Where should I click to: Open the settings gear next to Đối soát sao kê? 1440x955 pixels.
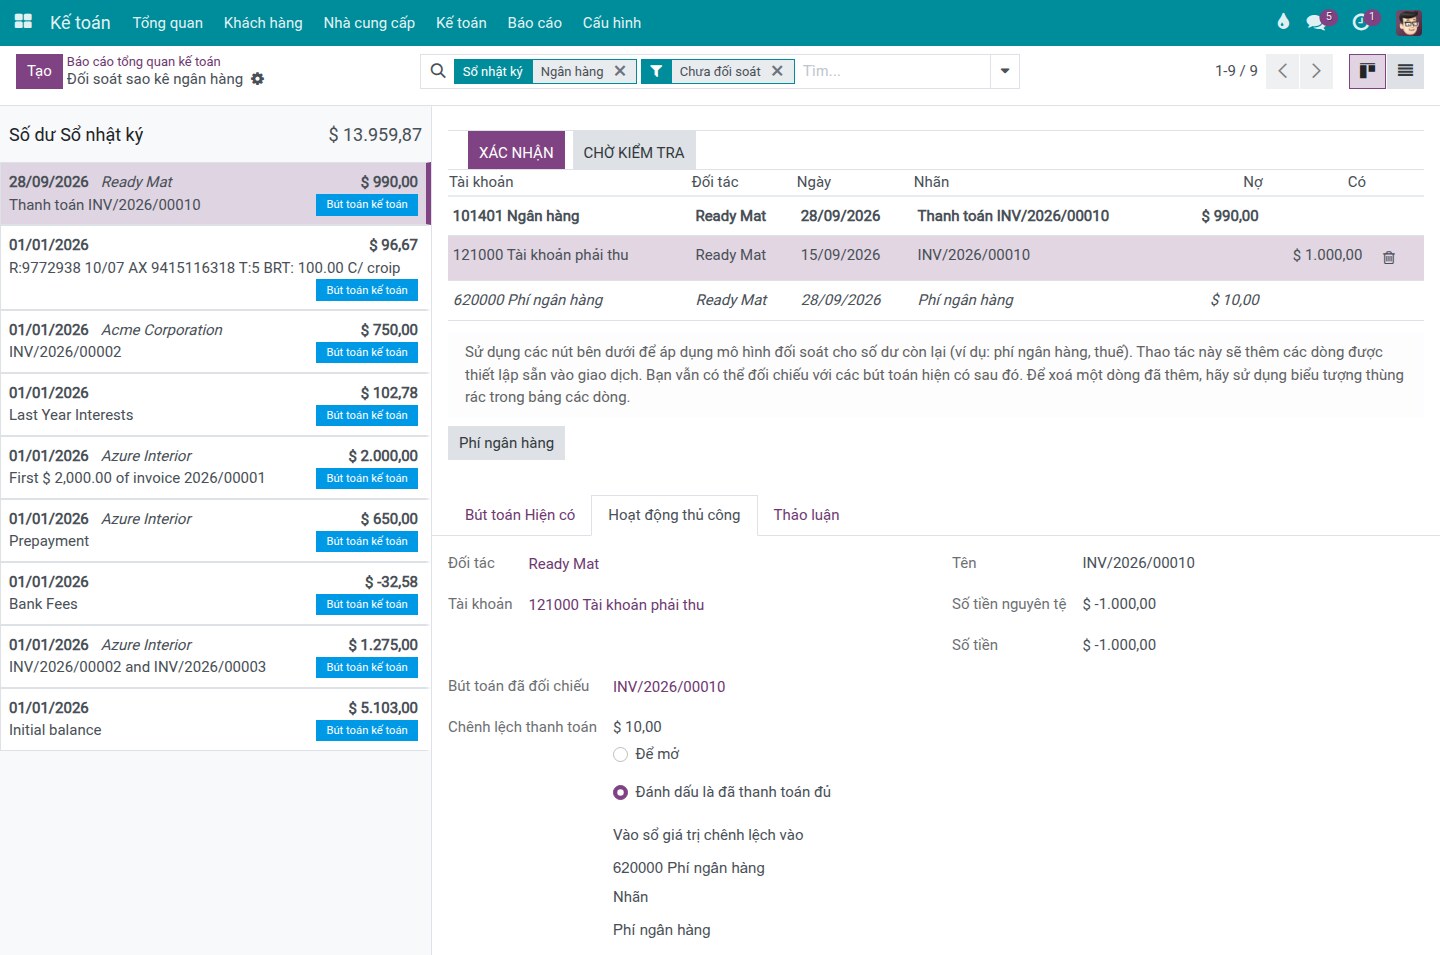coord(257,79)
